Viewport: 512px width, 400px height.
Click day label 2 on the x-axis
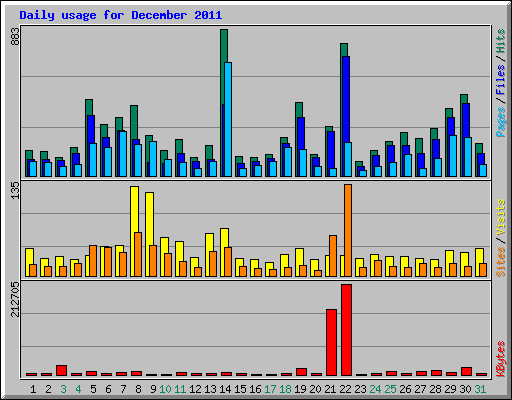[x=48, y=389]
